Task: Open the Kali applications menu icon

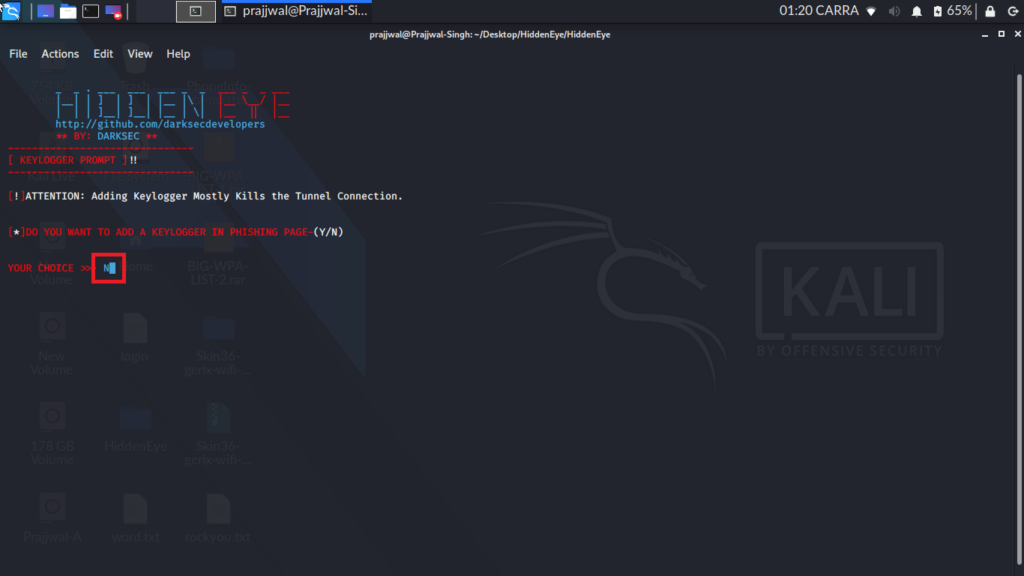Action: click(x=11, y=11)
